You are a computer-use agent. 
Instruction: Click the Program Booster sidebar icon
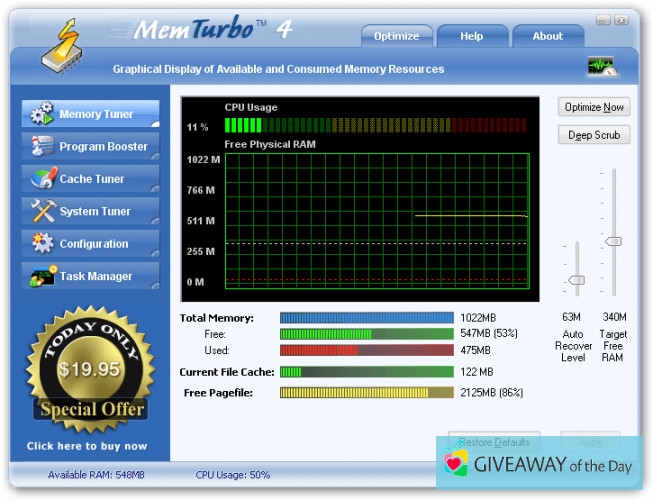click(42, 147)
